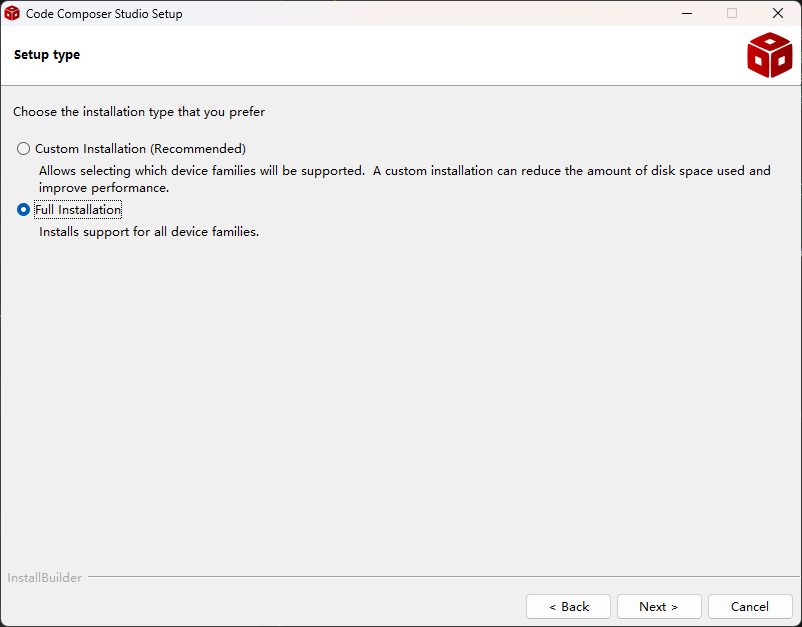The width and height of the screenshot is (802, 627).
Task: Close the Code Composer Studio Setup window
Action: [778, 13]
